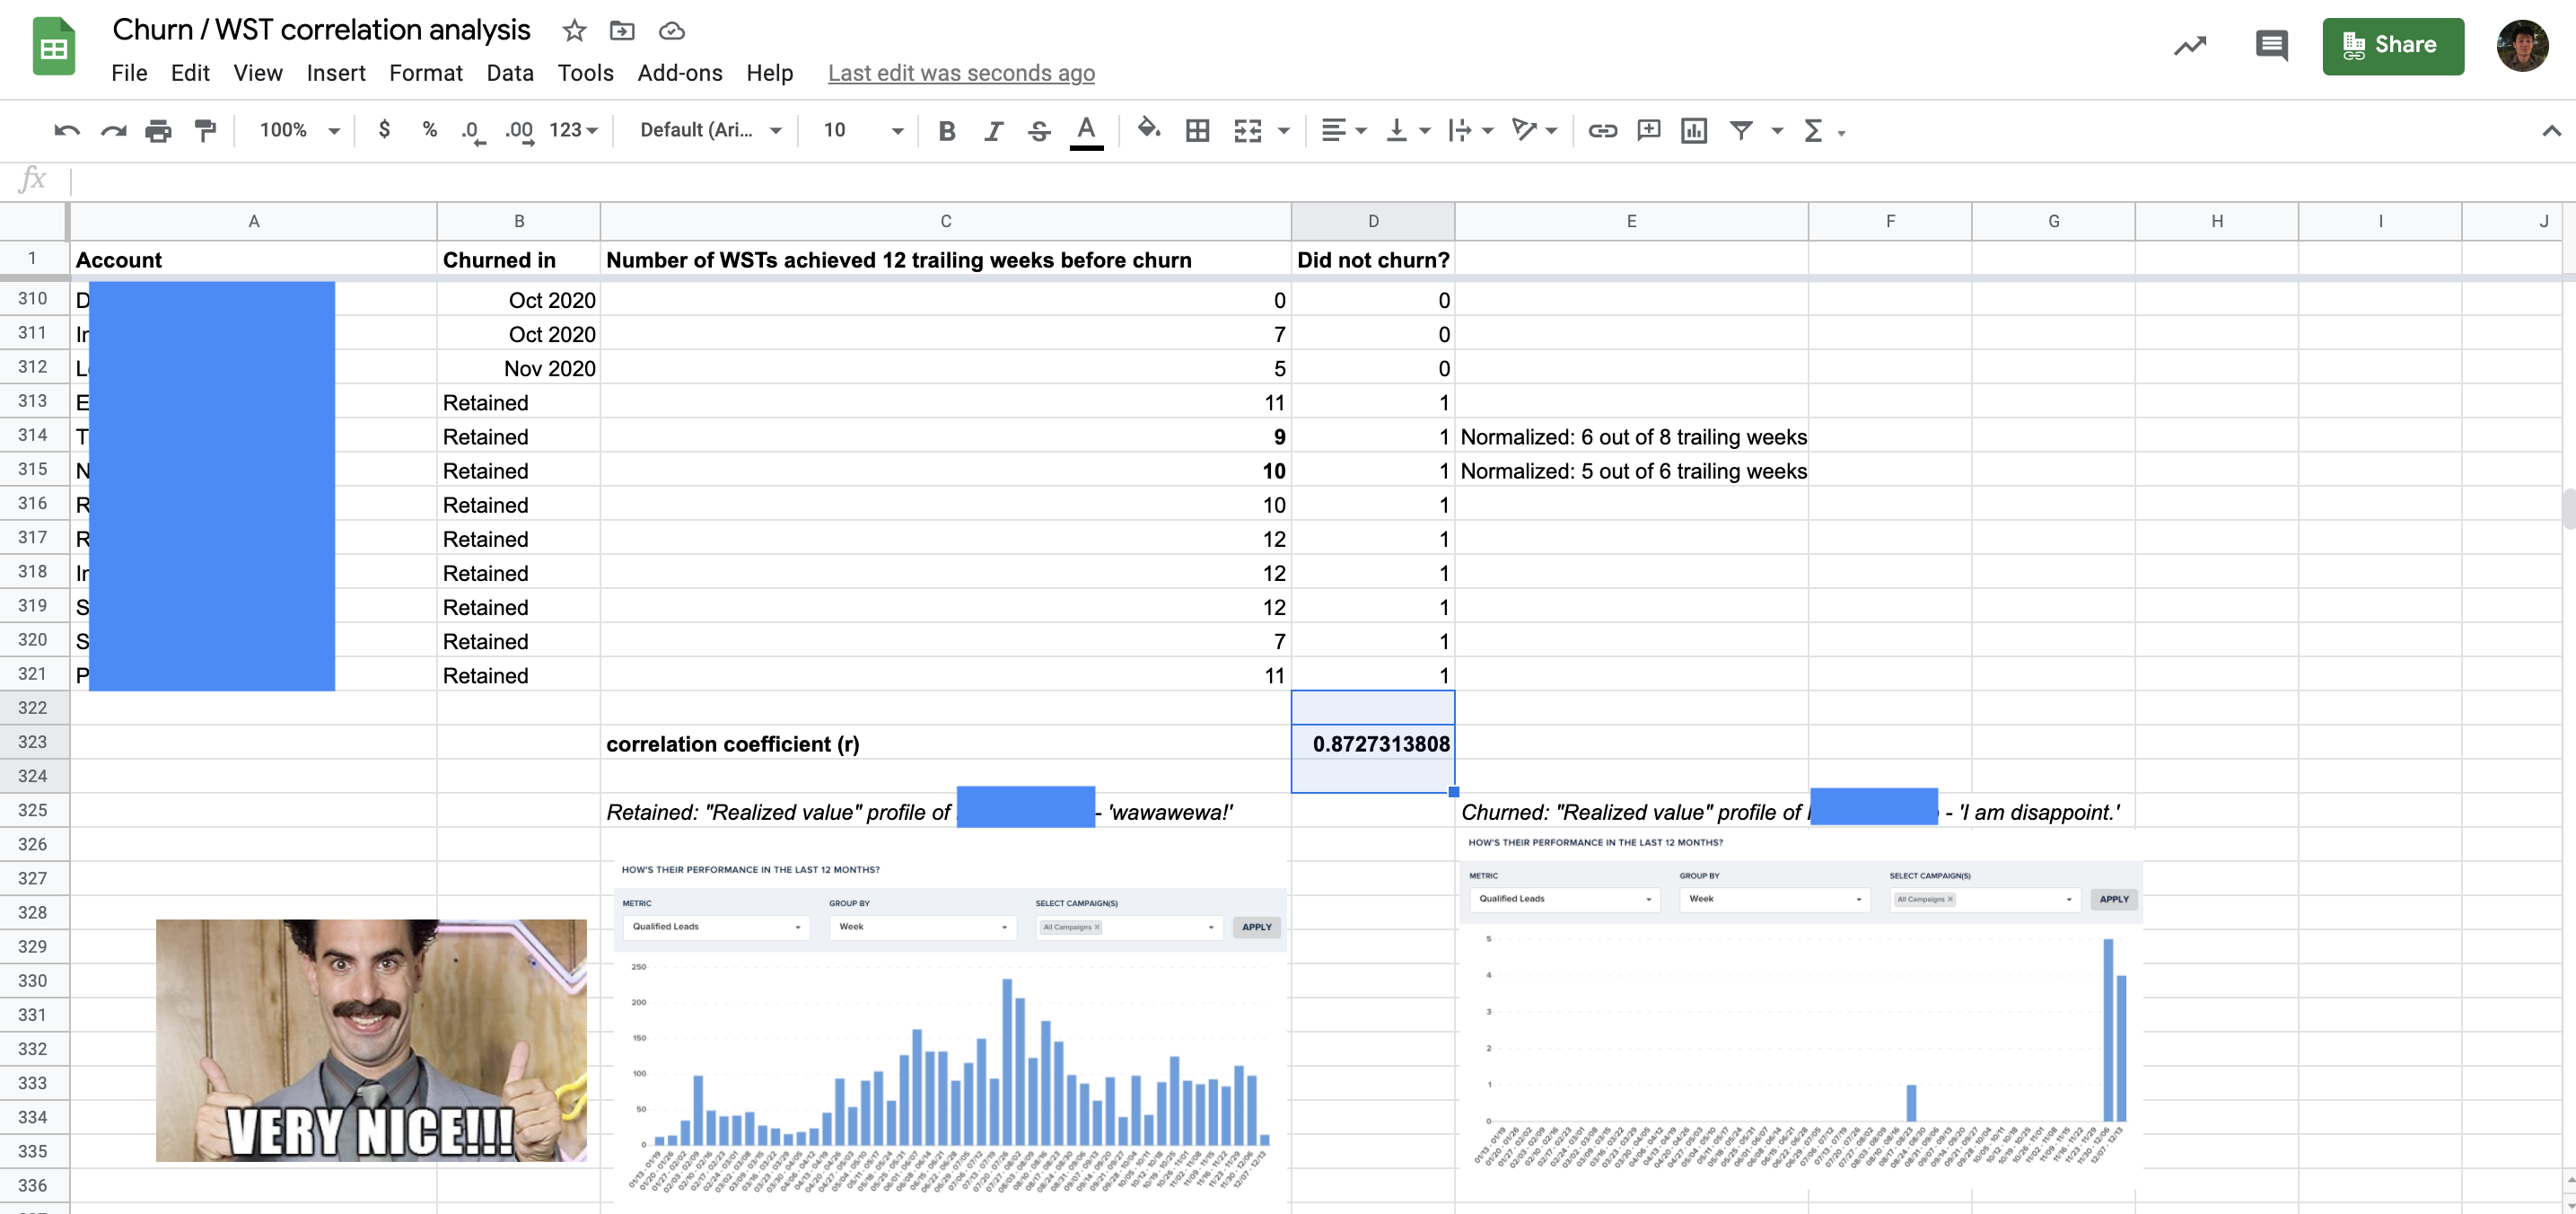Open the Add-ons menu
Screen dimensions: 2576x1214
click(680, 73)
